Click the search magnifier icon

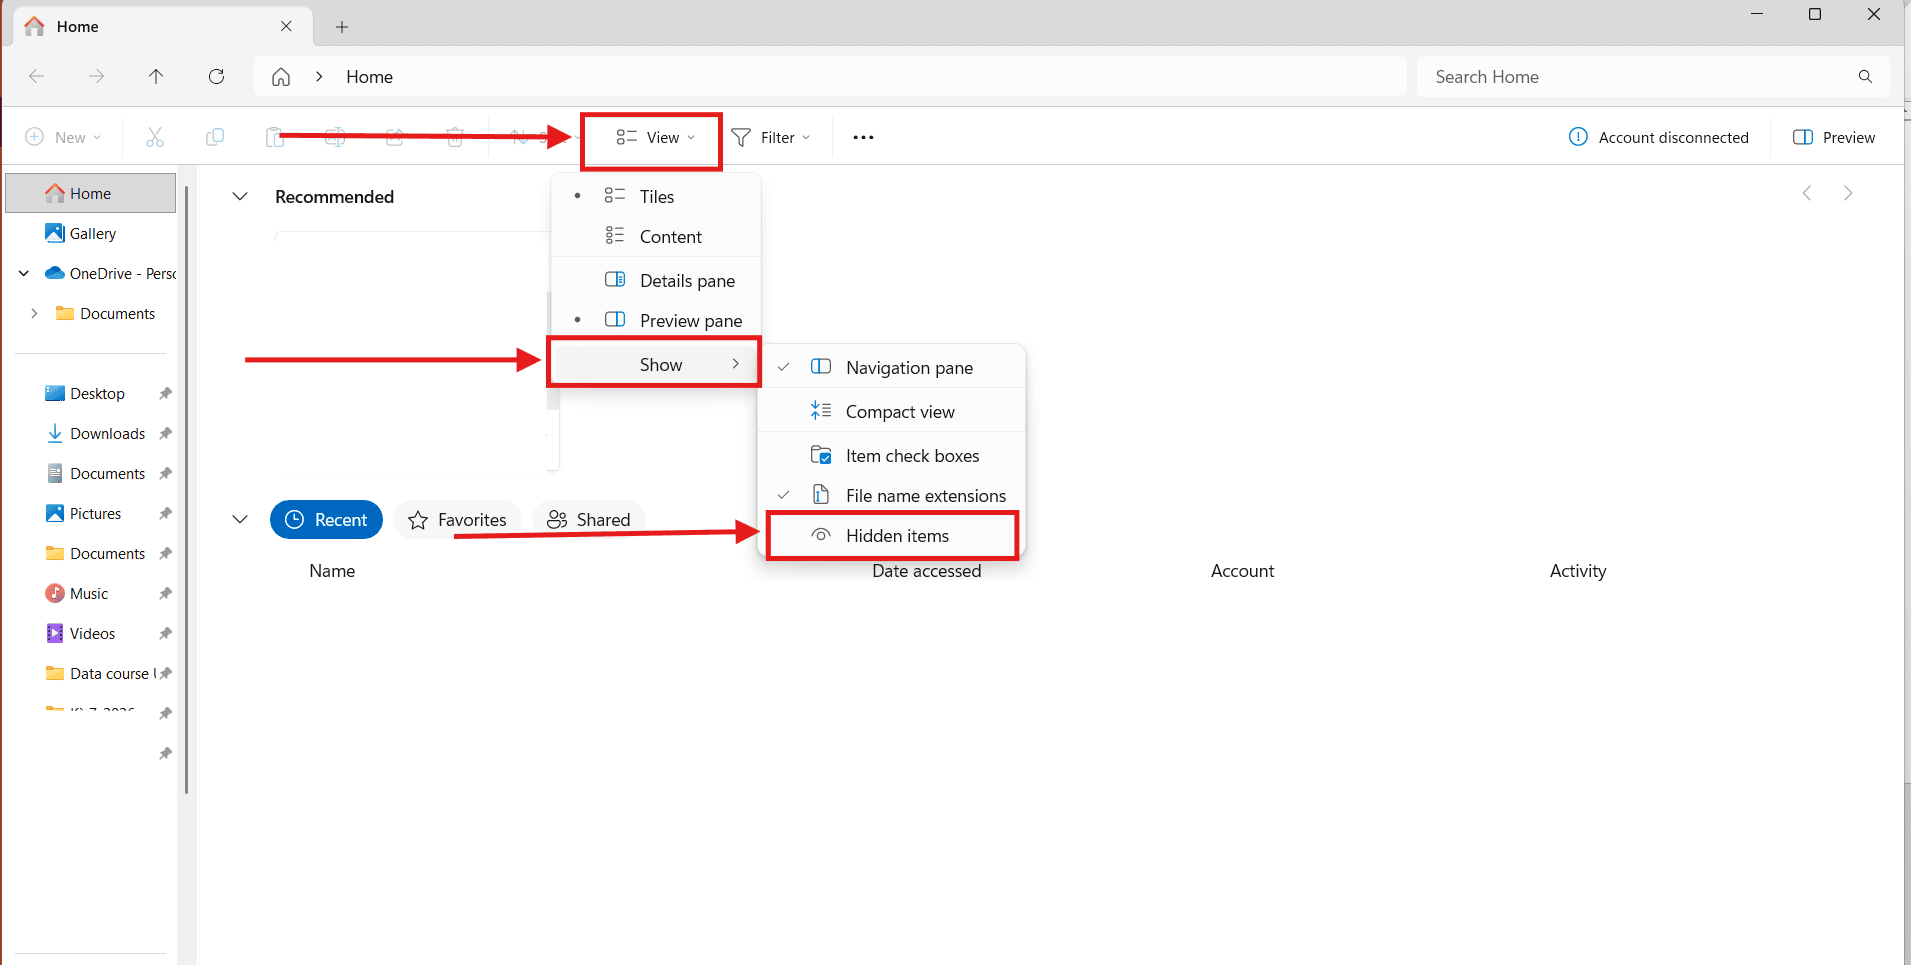coord(1865,77)
